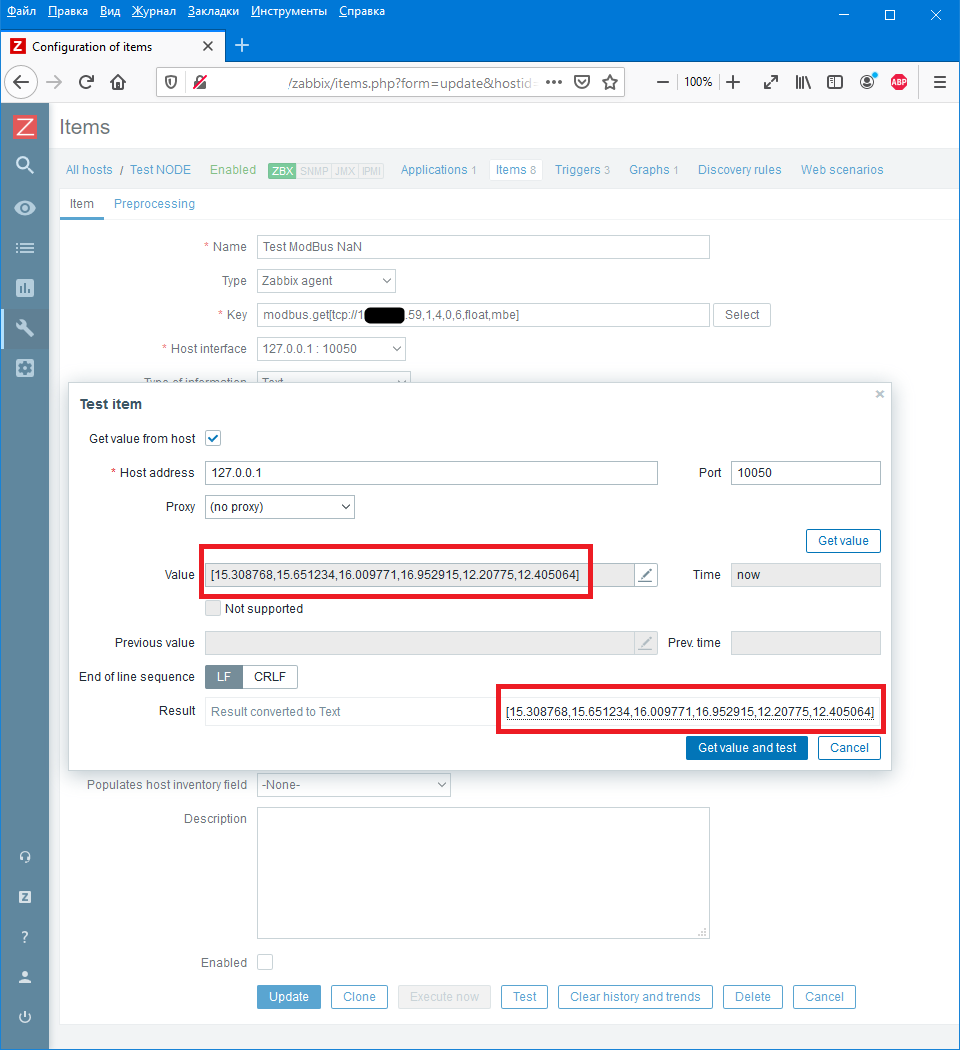Open Host interface dropdown 127.0.0.1 : 10050
The width and height of the screenshot is (960, 1050).
[x=331, y=349]
